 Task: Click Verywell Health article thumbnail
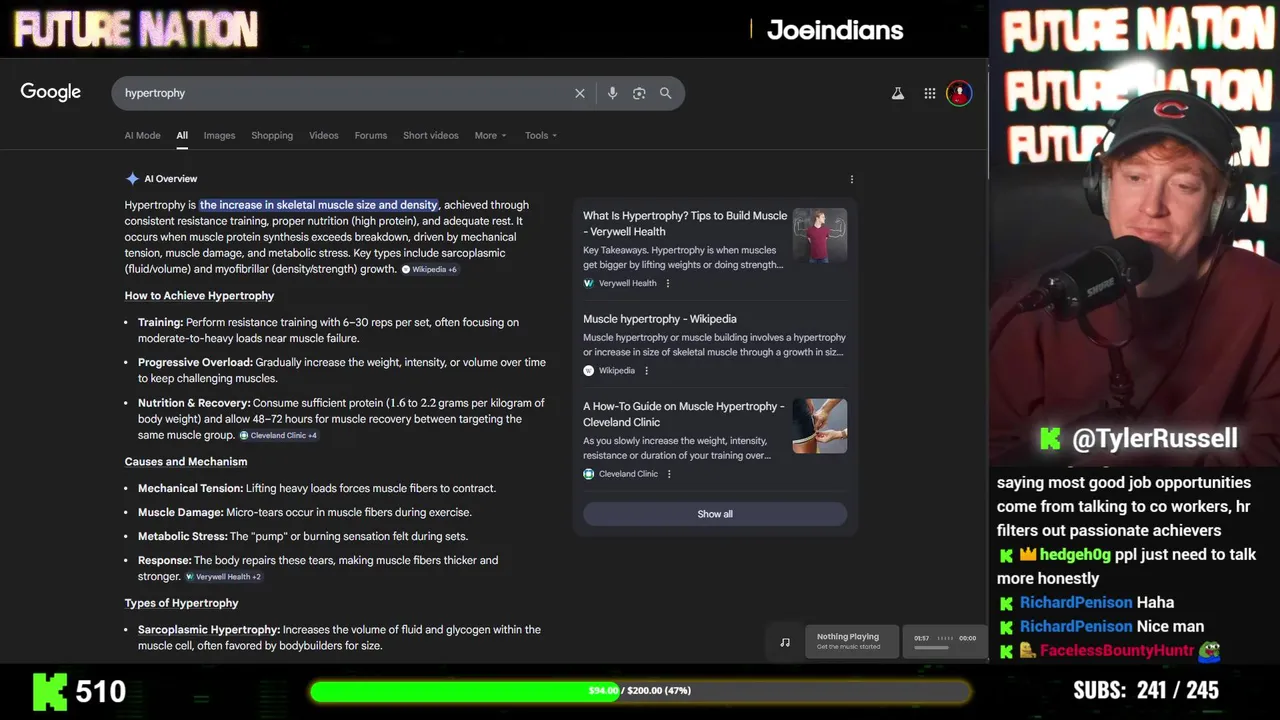820,235
